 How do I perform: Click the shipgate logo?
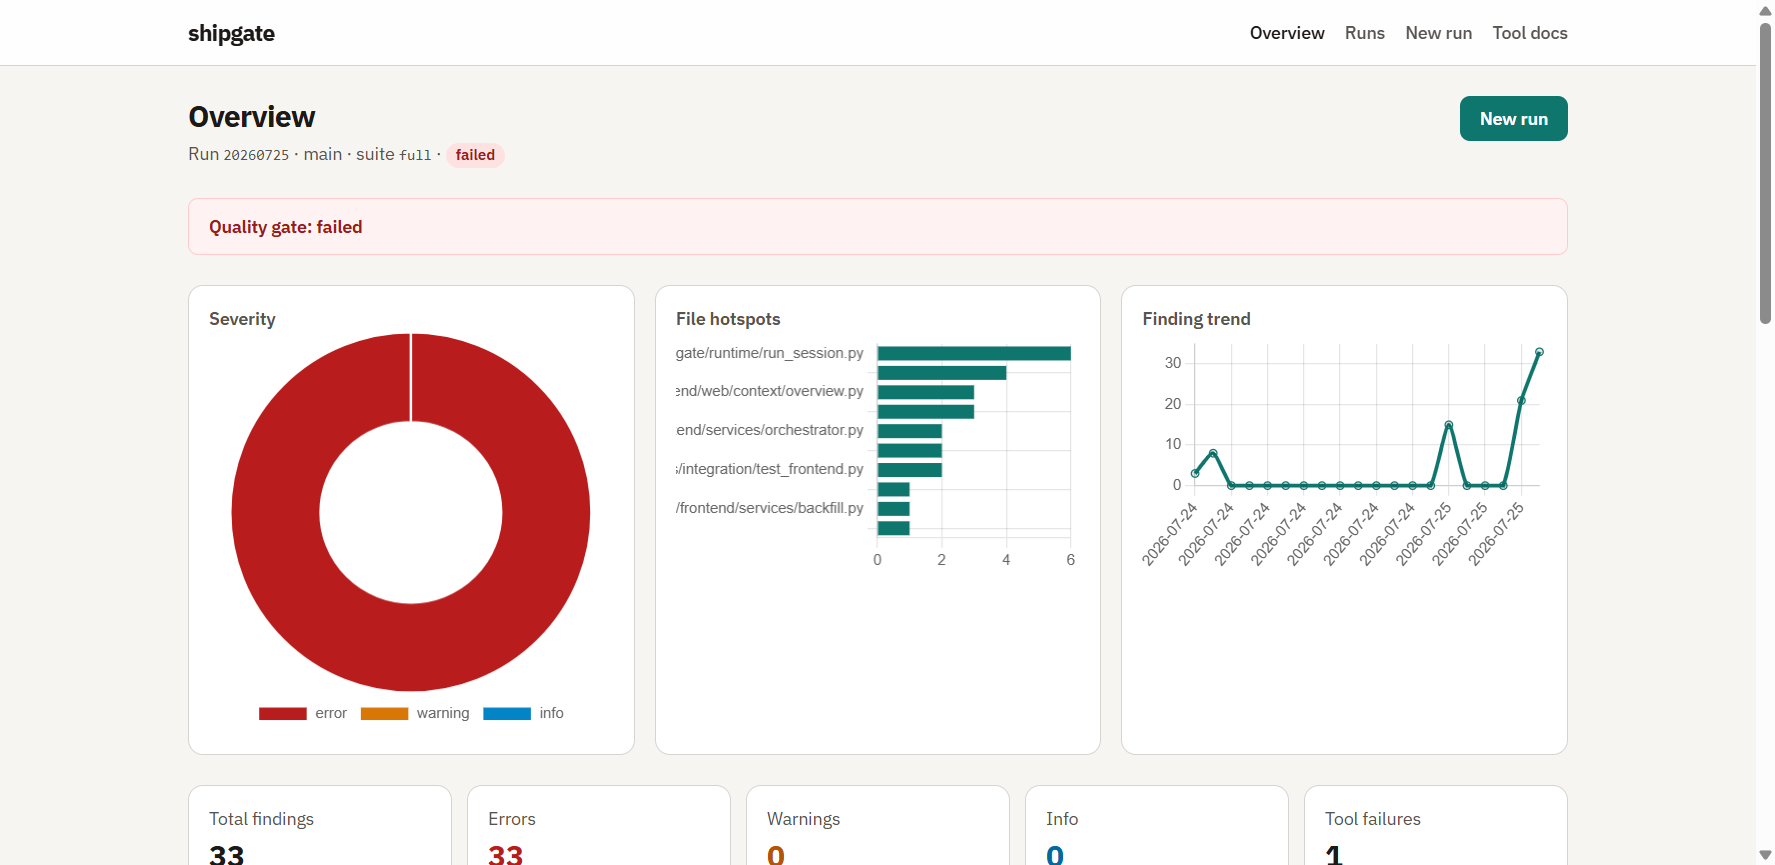click(x=231, y=33)
